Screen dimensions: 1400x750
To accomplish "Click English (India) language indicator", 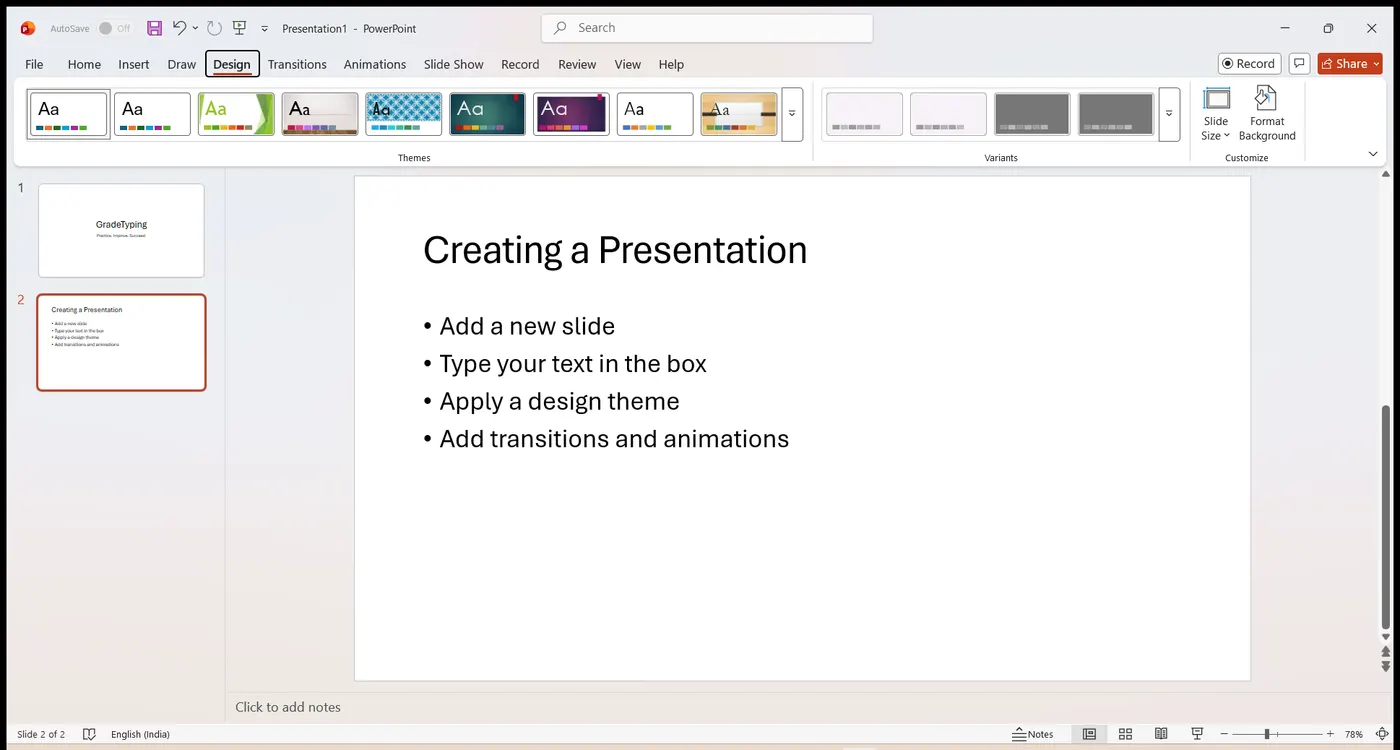I will tap(140, 734).
